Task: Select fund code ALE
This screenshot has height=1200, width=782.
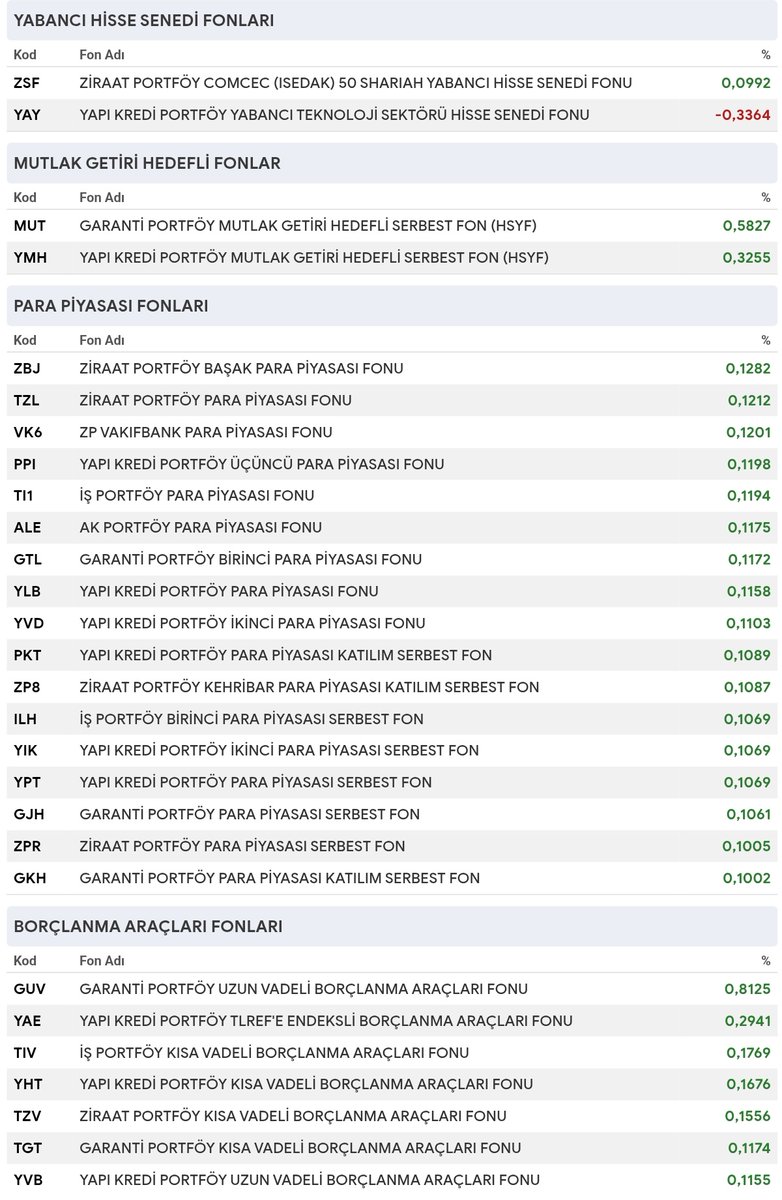Action: click(27, 528)
